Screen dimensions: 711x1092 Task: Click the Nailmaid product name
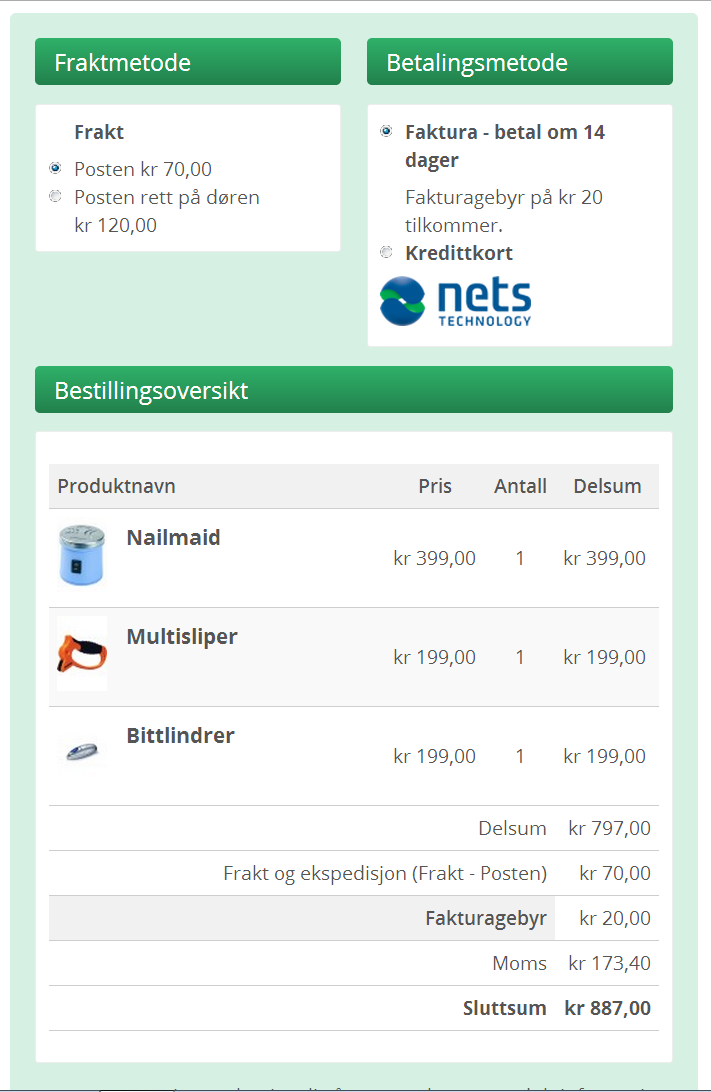click(x=173, y=538)
